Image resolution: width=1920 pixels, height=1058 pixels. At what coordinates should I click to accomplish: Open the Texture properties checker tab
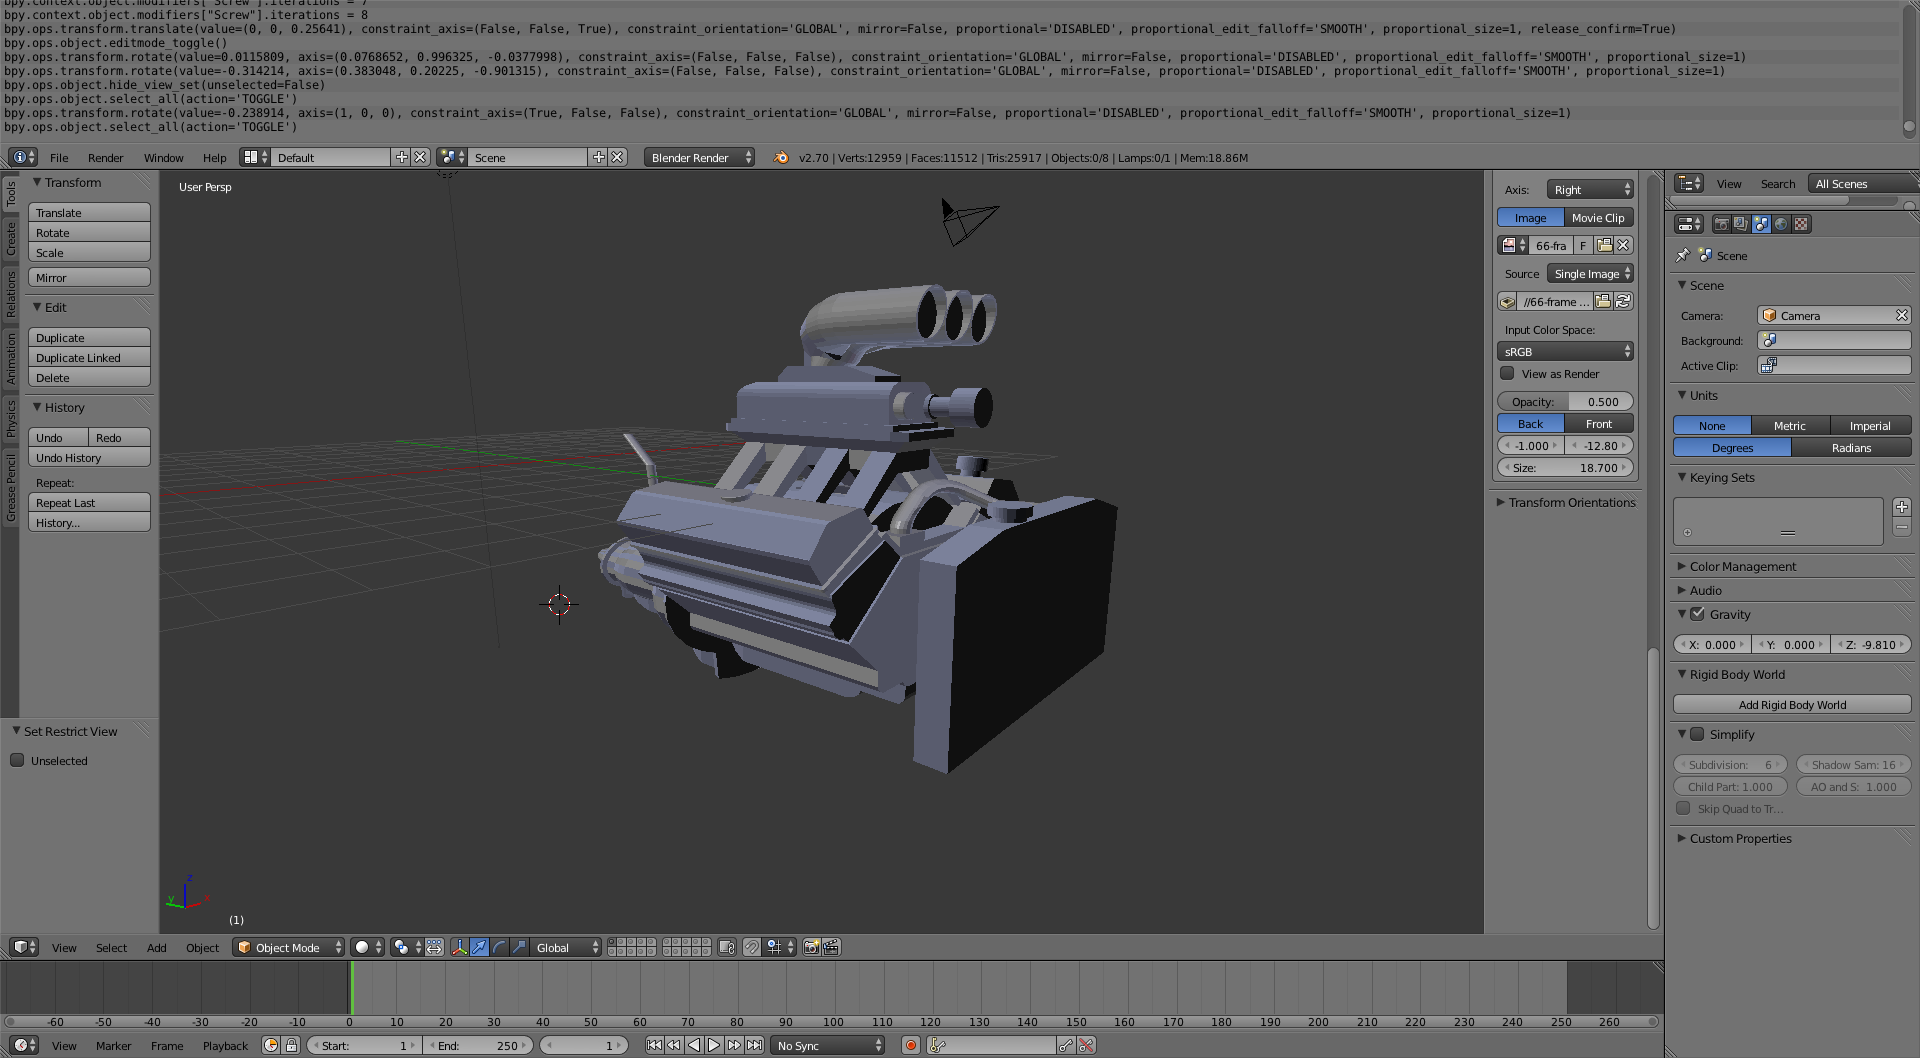point(1801,224)
